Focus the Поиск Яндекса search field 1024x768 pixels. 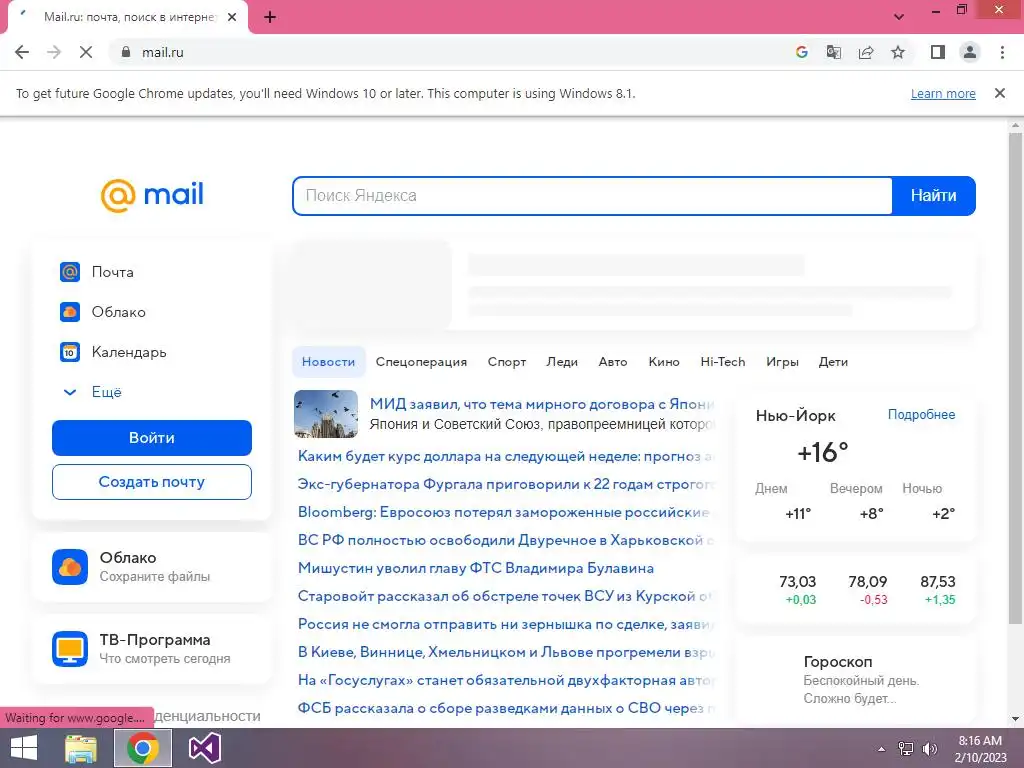[592, 195]
